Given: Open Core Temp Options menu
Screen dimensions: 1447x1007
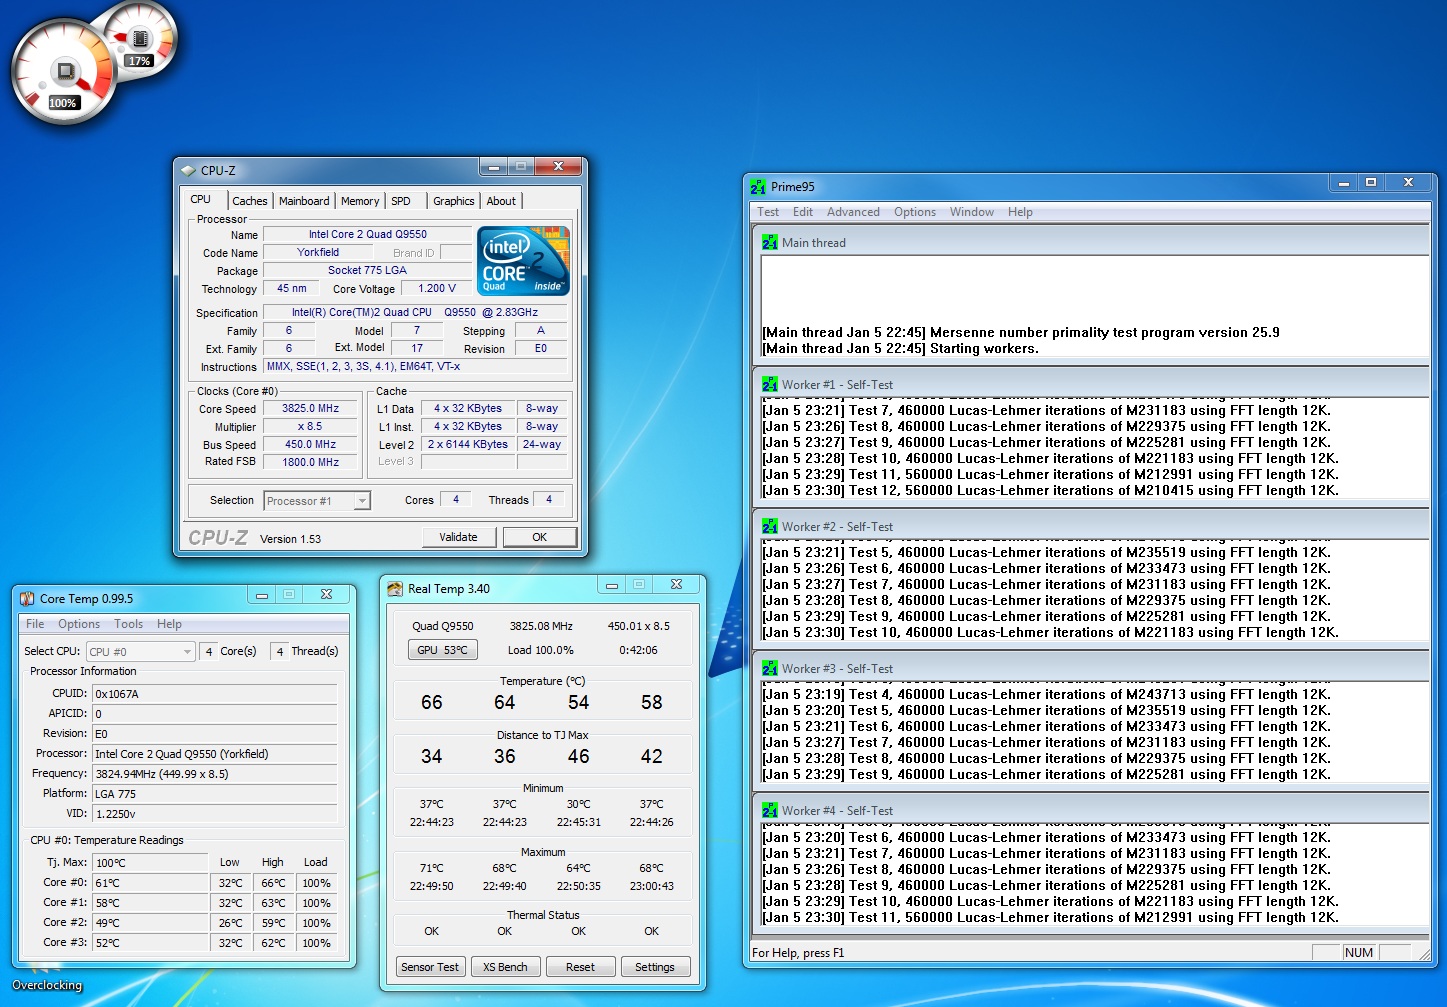Looking at the screenshot, I should (x=79, y=624).
